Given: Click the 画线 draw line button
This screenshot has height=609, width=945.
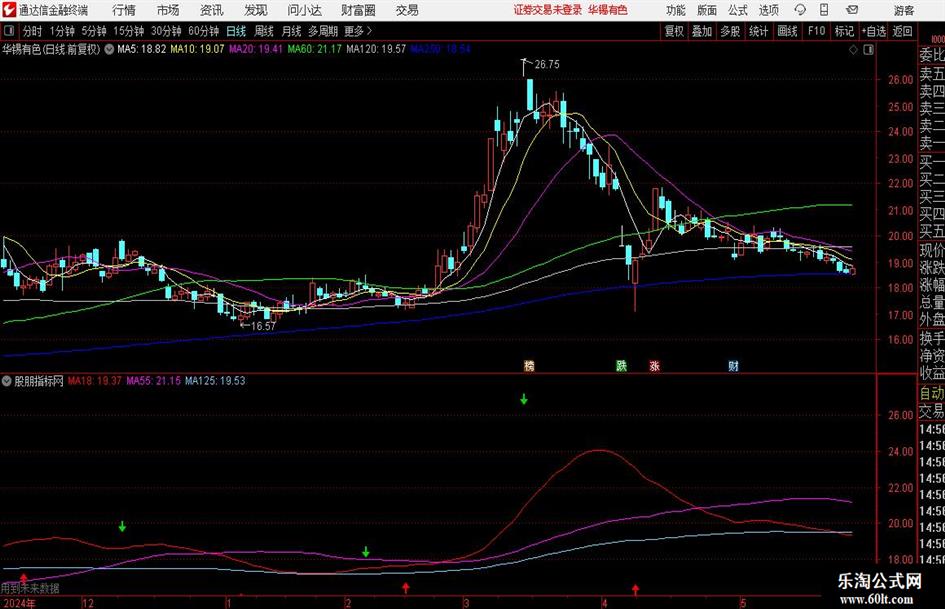Looking at the screenshot, I should (787, 31).
